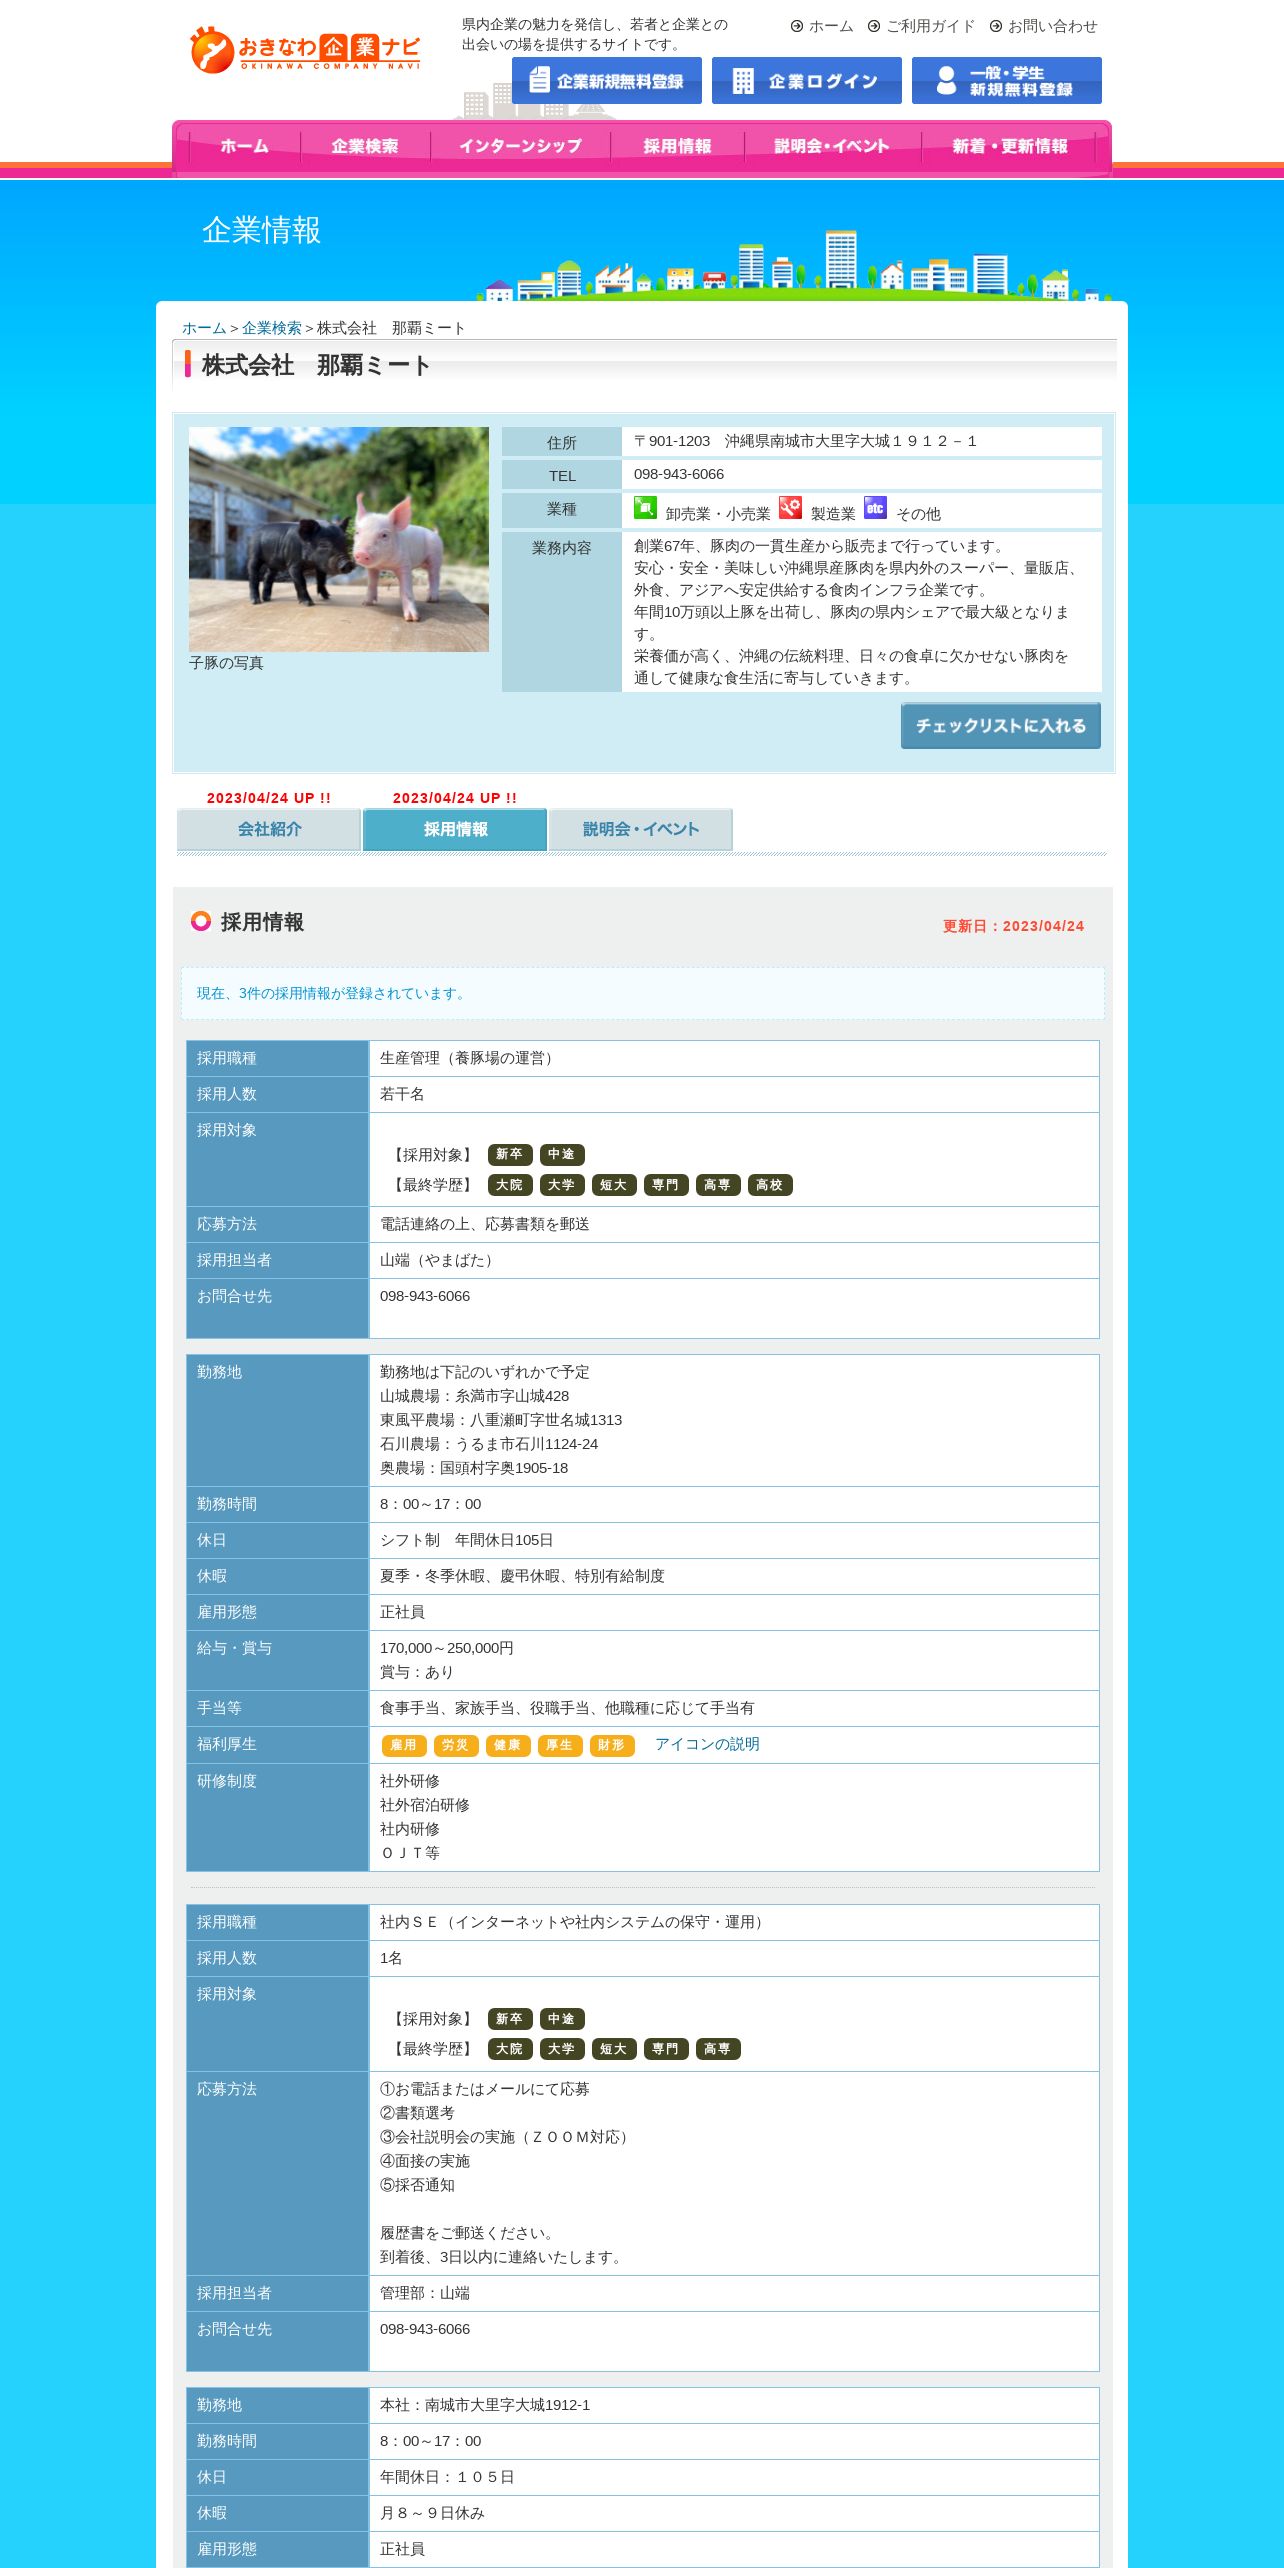Click salary 170,000～250,000円 text

click(447, 1648)
